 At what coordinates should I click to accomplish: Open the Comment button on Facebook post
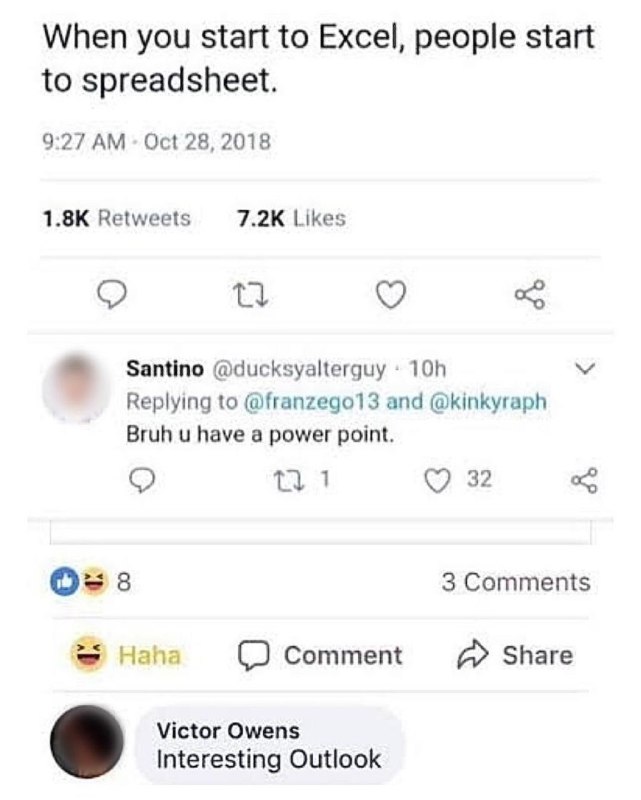320,655
